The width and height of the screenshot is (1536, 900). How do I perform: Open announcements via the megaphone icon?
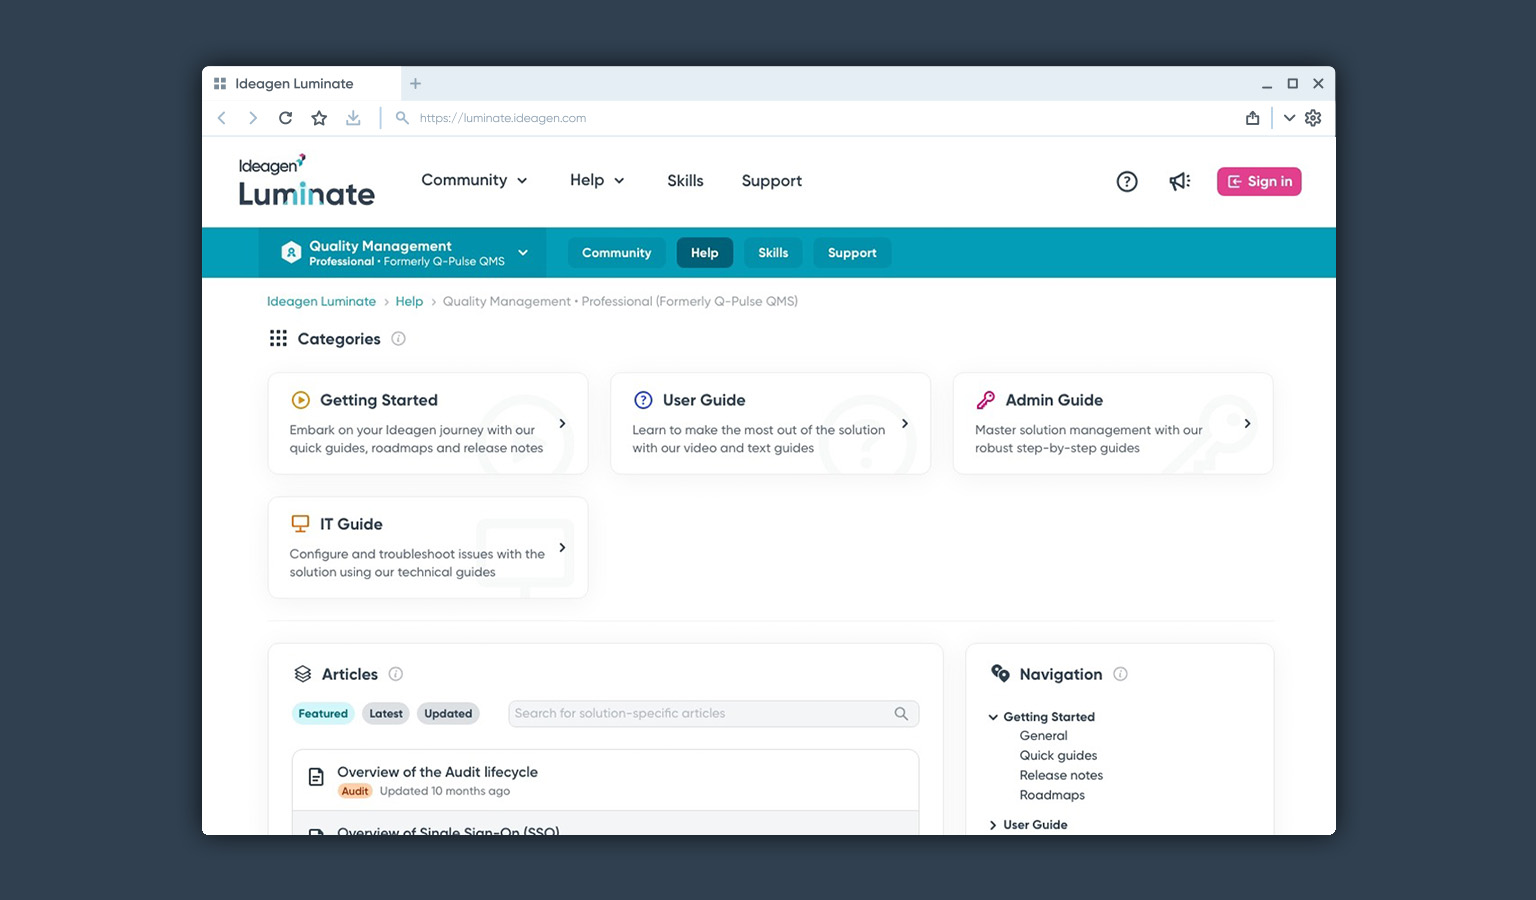[1179, 181]
